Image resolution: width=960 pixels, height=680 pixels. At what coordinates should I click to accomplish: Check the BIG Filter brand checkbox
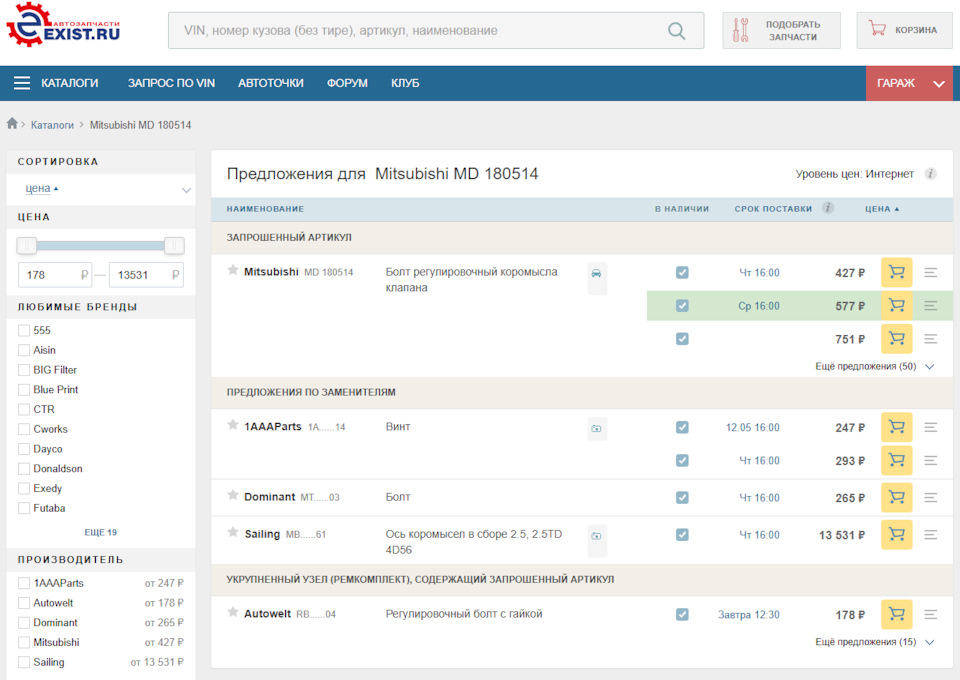point(24,370)
